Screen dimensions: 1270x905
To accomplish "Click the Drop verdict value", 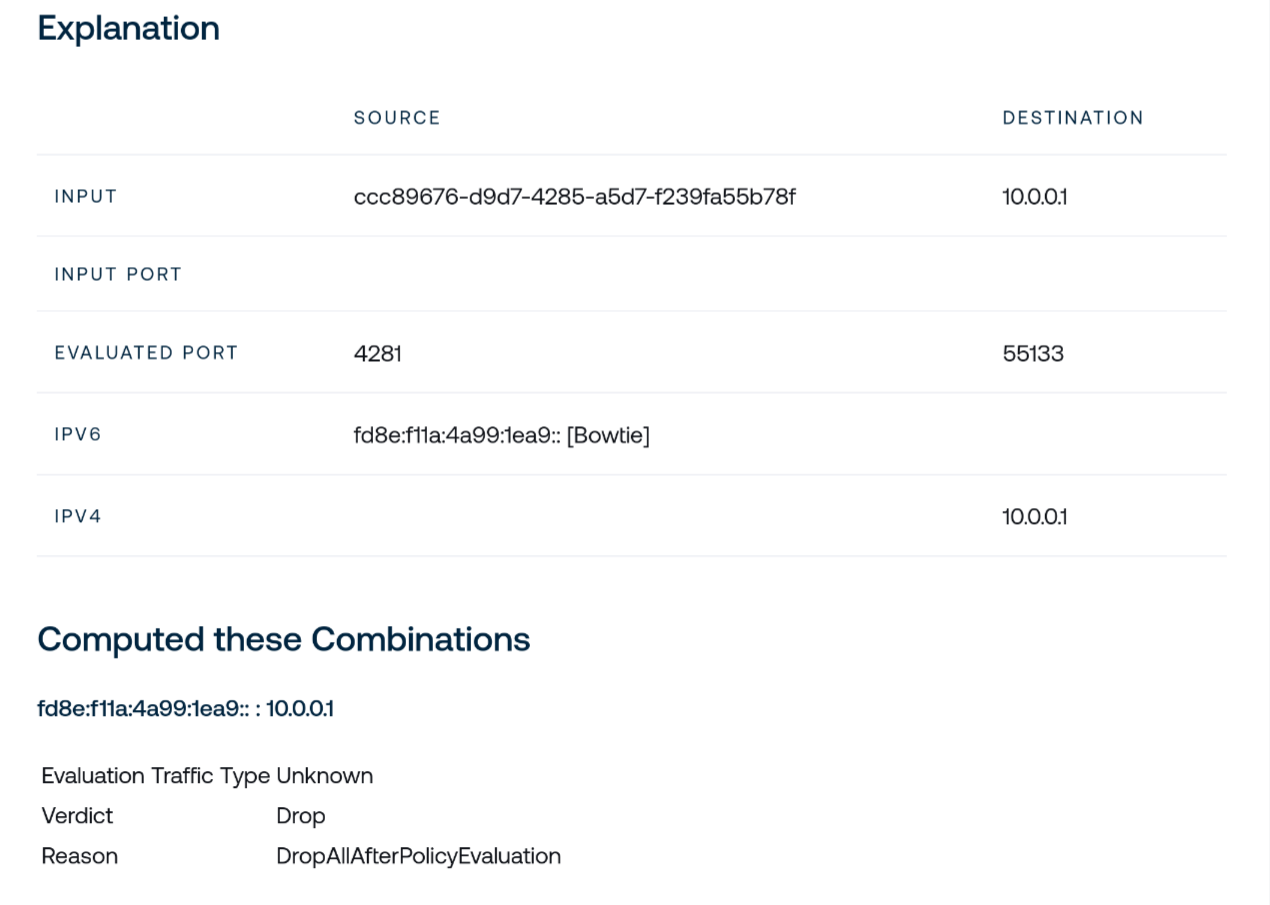I will (301, 816).
